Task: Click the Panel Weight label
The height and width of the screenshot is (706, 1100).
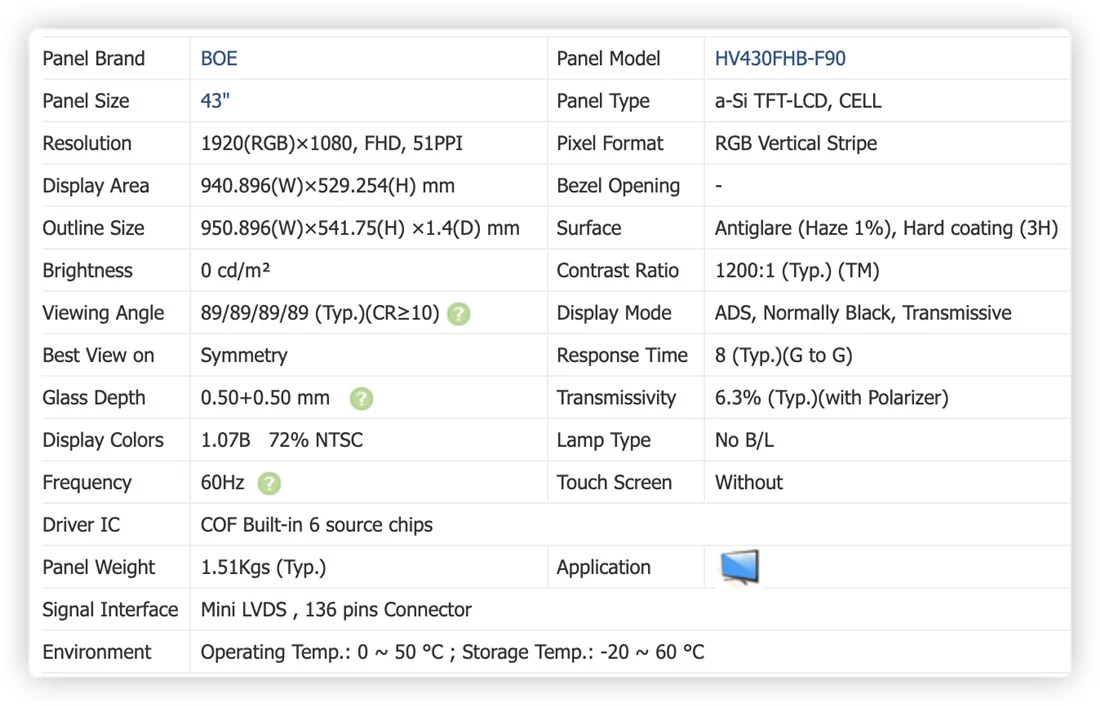Action: (98, 567)
